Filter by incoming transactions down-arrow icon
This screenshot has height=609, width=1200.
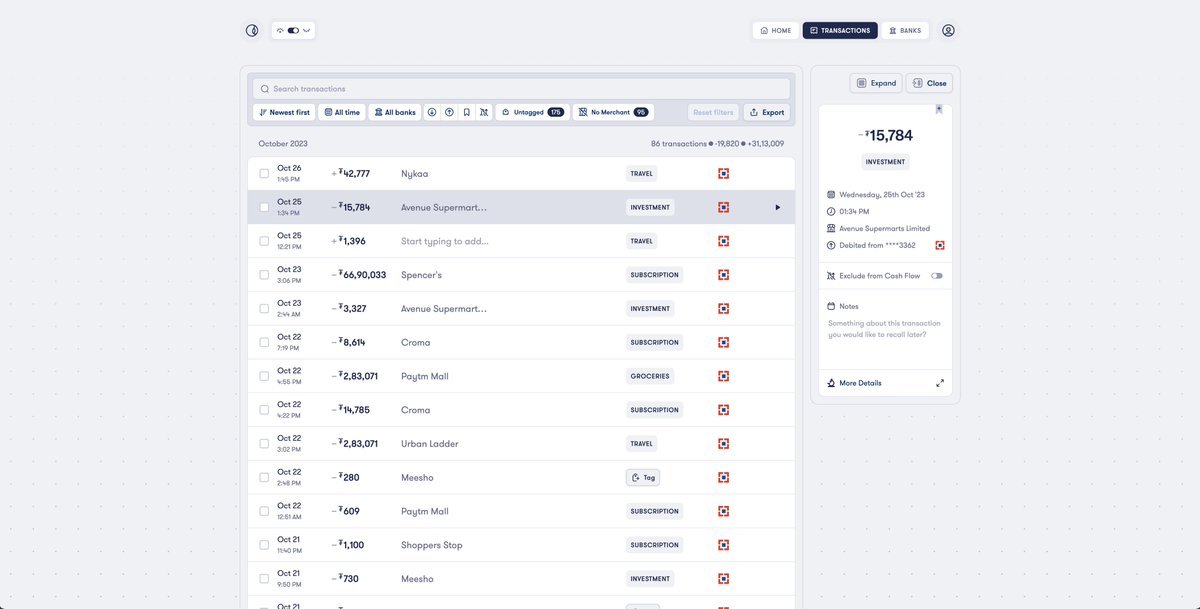pos(432,113)
